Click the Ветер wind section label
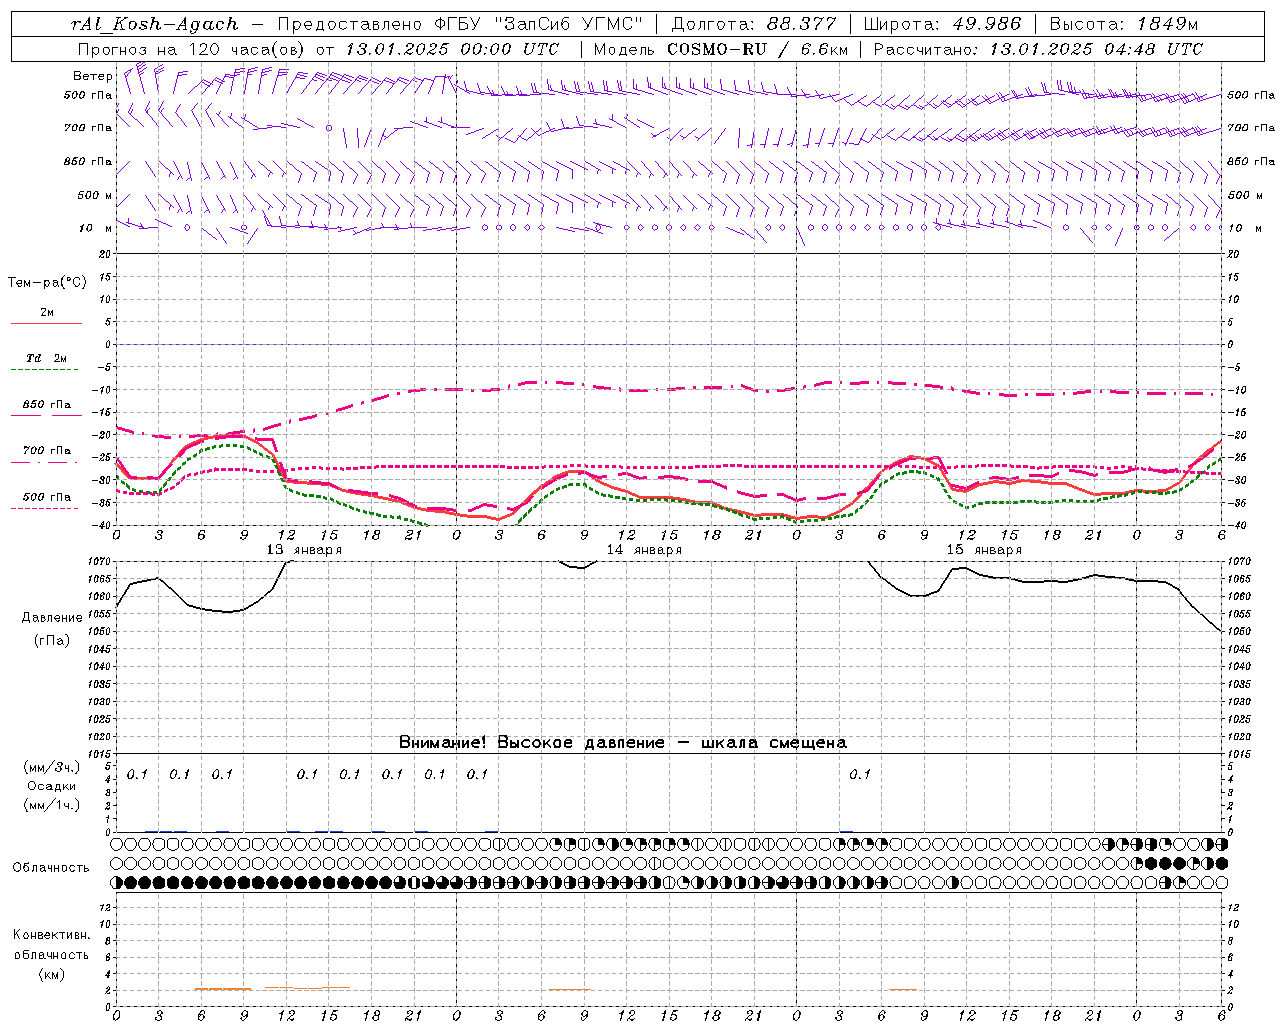The width and height of the screenshot is (1280, 1024). click(92, 76)
